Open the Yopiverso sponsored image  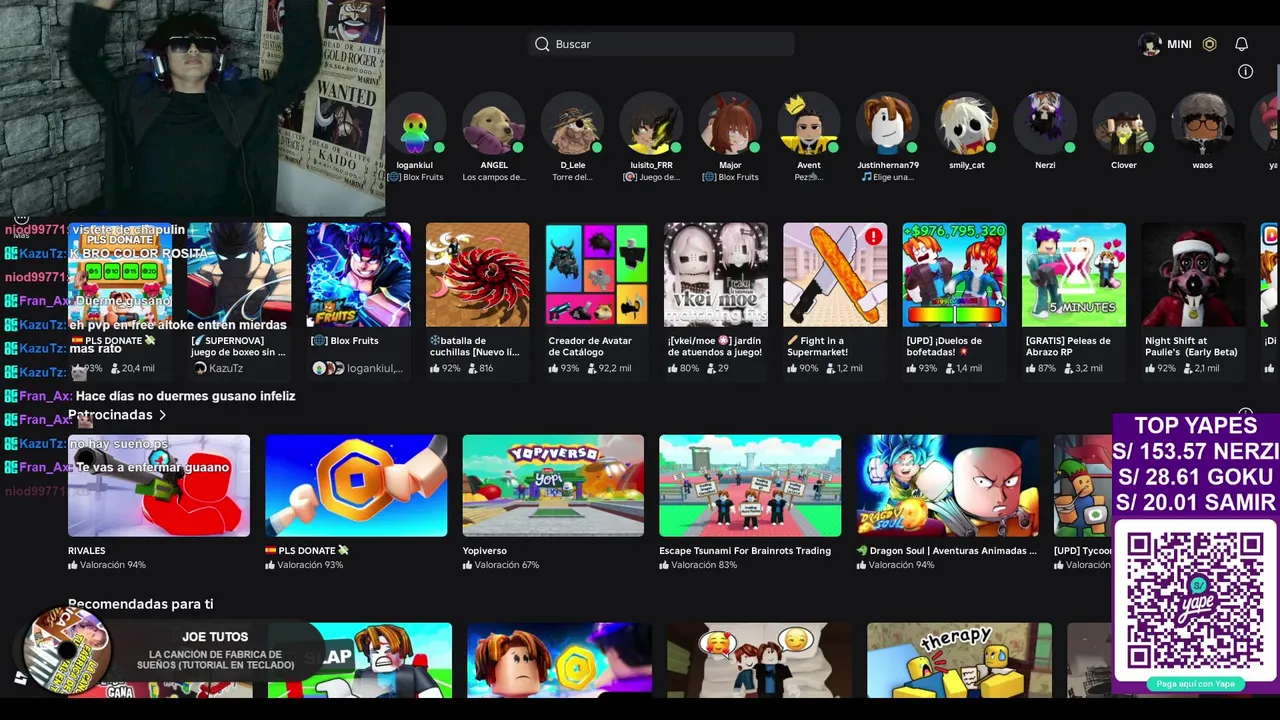pyautogui.click(x=553, y=486)
